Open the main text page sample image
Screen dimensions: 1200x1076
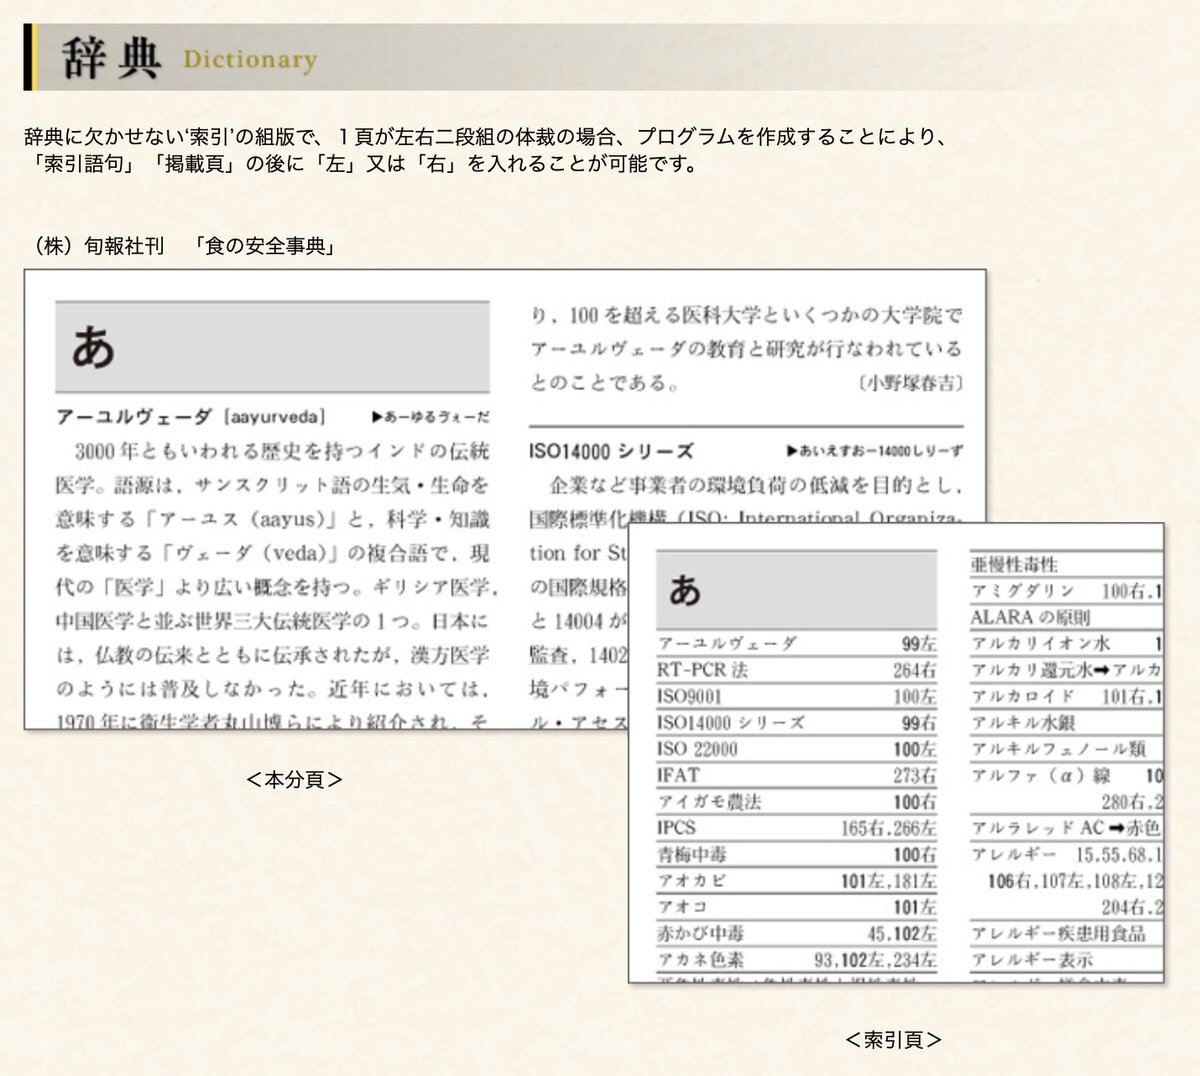(300, 500)
